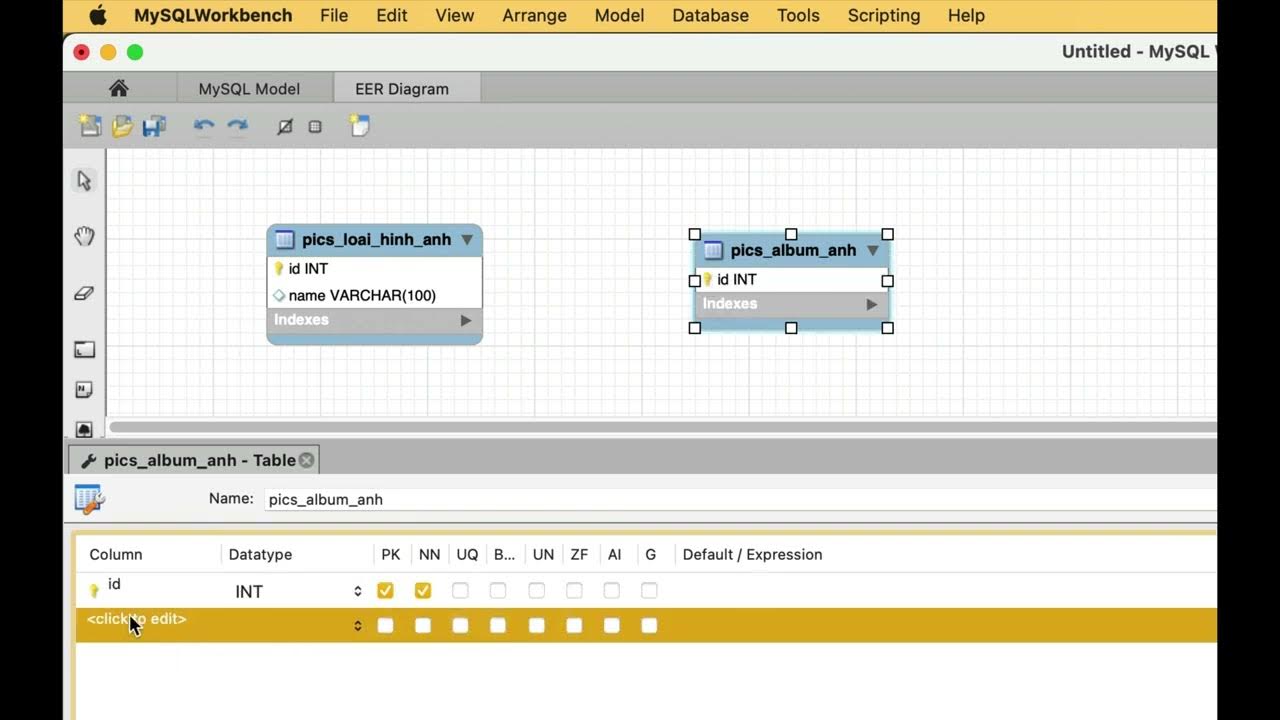Switch to the MySQL Model tab
The width and height of the screenshot is (1280, 720).
point(249,88)
